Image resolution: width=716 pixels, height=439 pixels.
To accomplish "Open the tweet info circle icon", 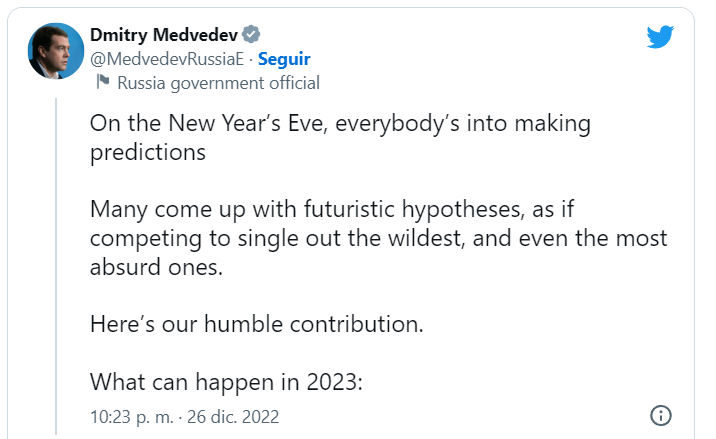I will [x=660, y=415].
